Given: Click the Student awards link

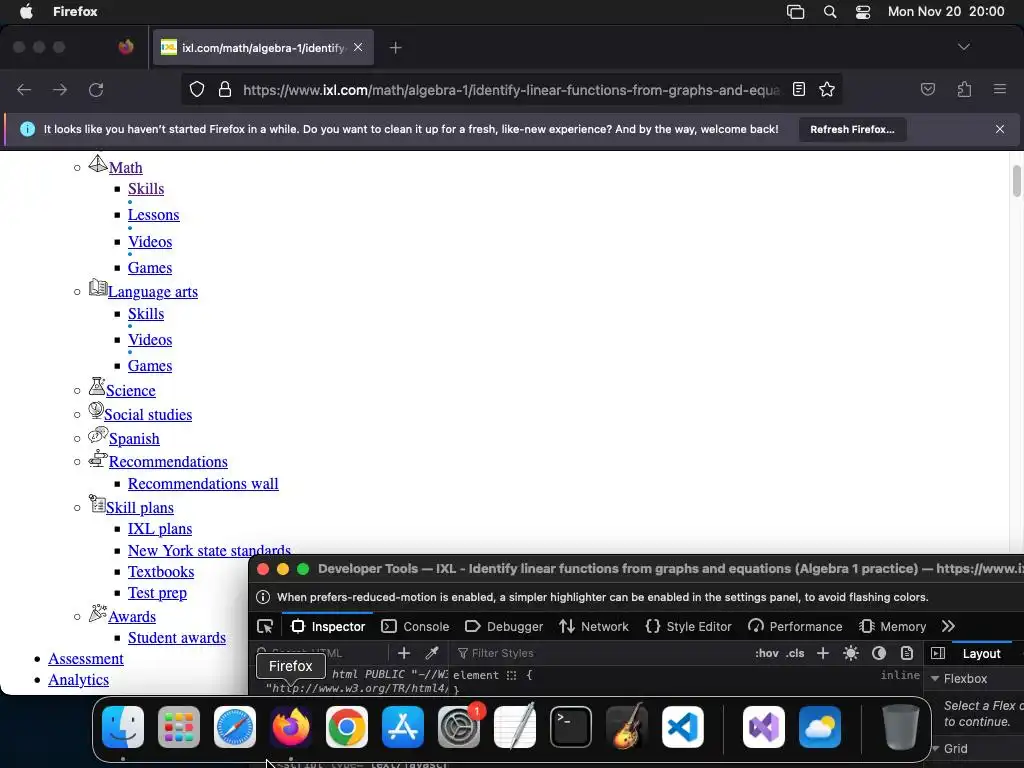Looking at the screenshot, I should pyautogui.click(x=177, y=638).
